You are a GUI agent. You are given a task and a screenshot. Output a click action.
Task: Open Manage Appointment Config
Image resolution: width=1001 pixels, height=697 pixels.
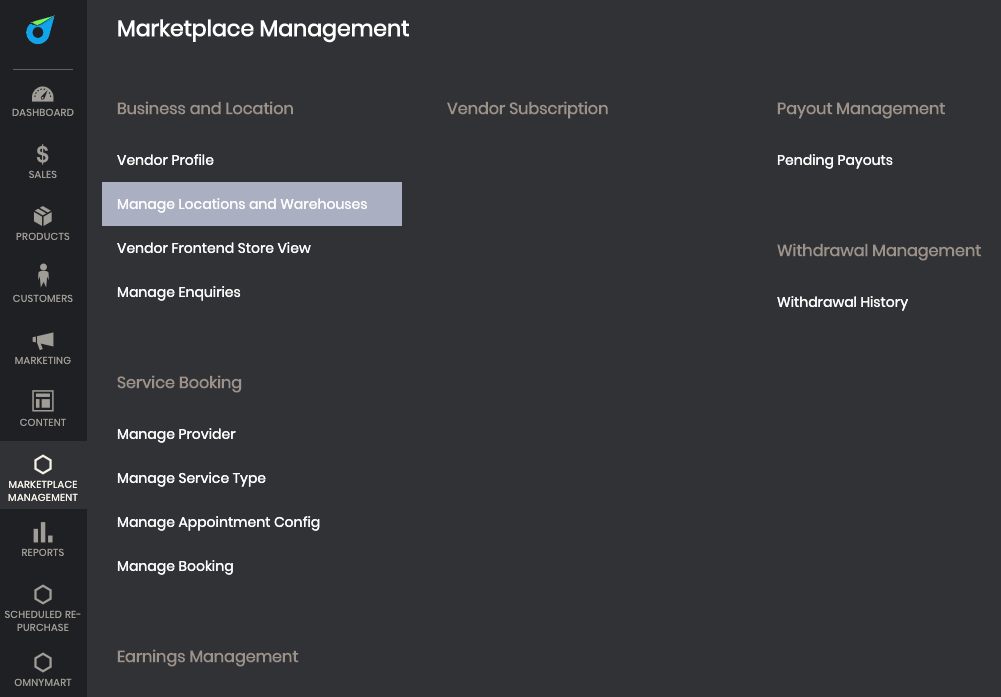(x=218, y=522)
